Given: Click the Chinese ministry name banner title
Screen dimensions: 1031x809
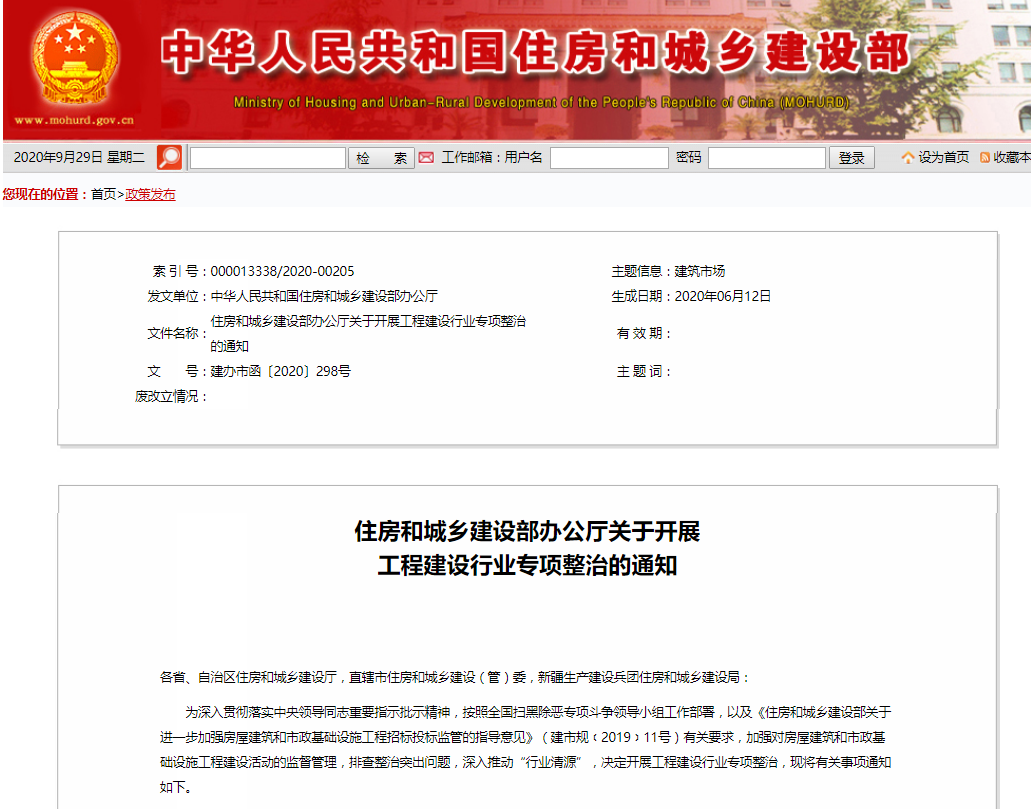Looking at the screenshot, I should 535,54.
